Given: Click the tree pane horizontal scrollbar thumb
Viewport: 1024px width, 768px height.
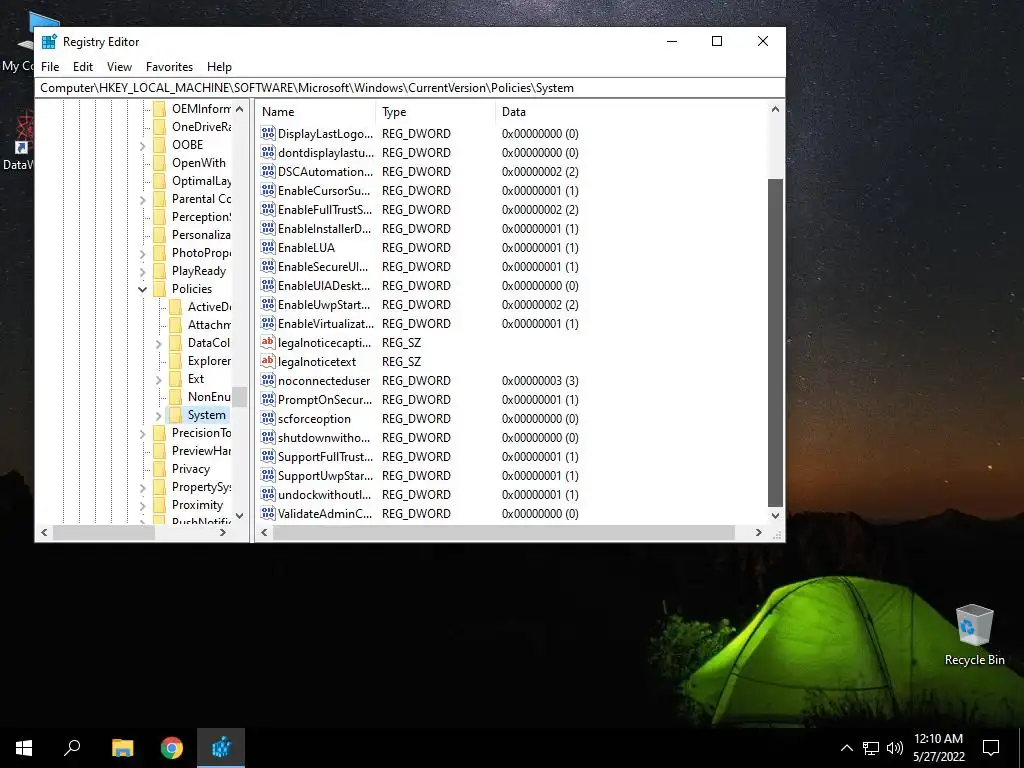Looking at the screenshot, I should (104, 533).
